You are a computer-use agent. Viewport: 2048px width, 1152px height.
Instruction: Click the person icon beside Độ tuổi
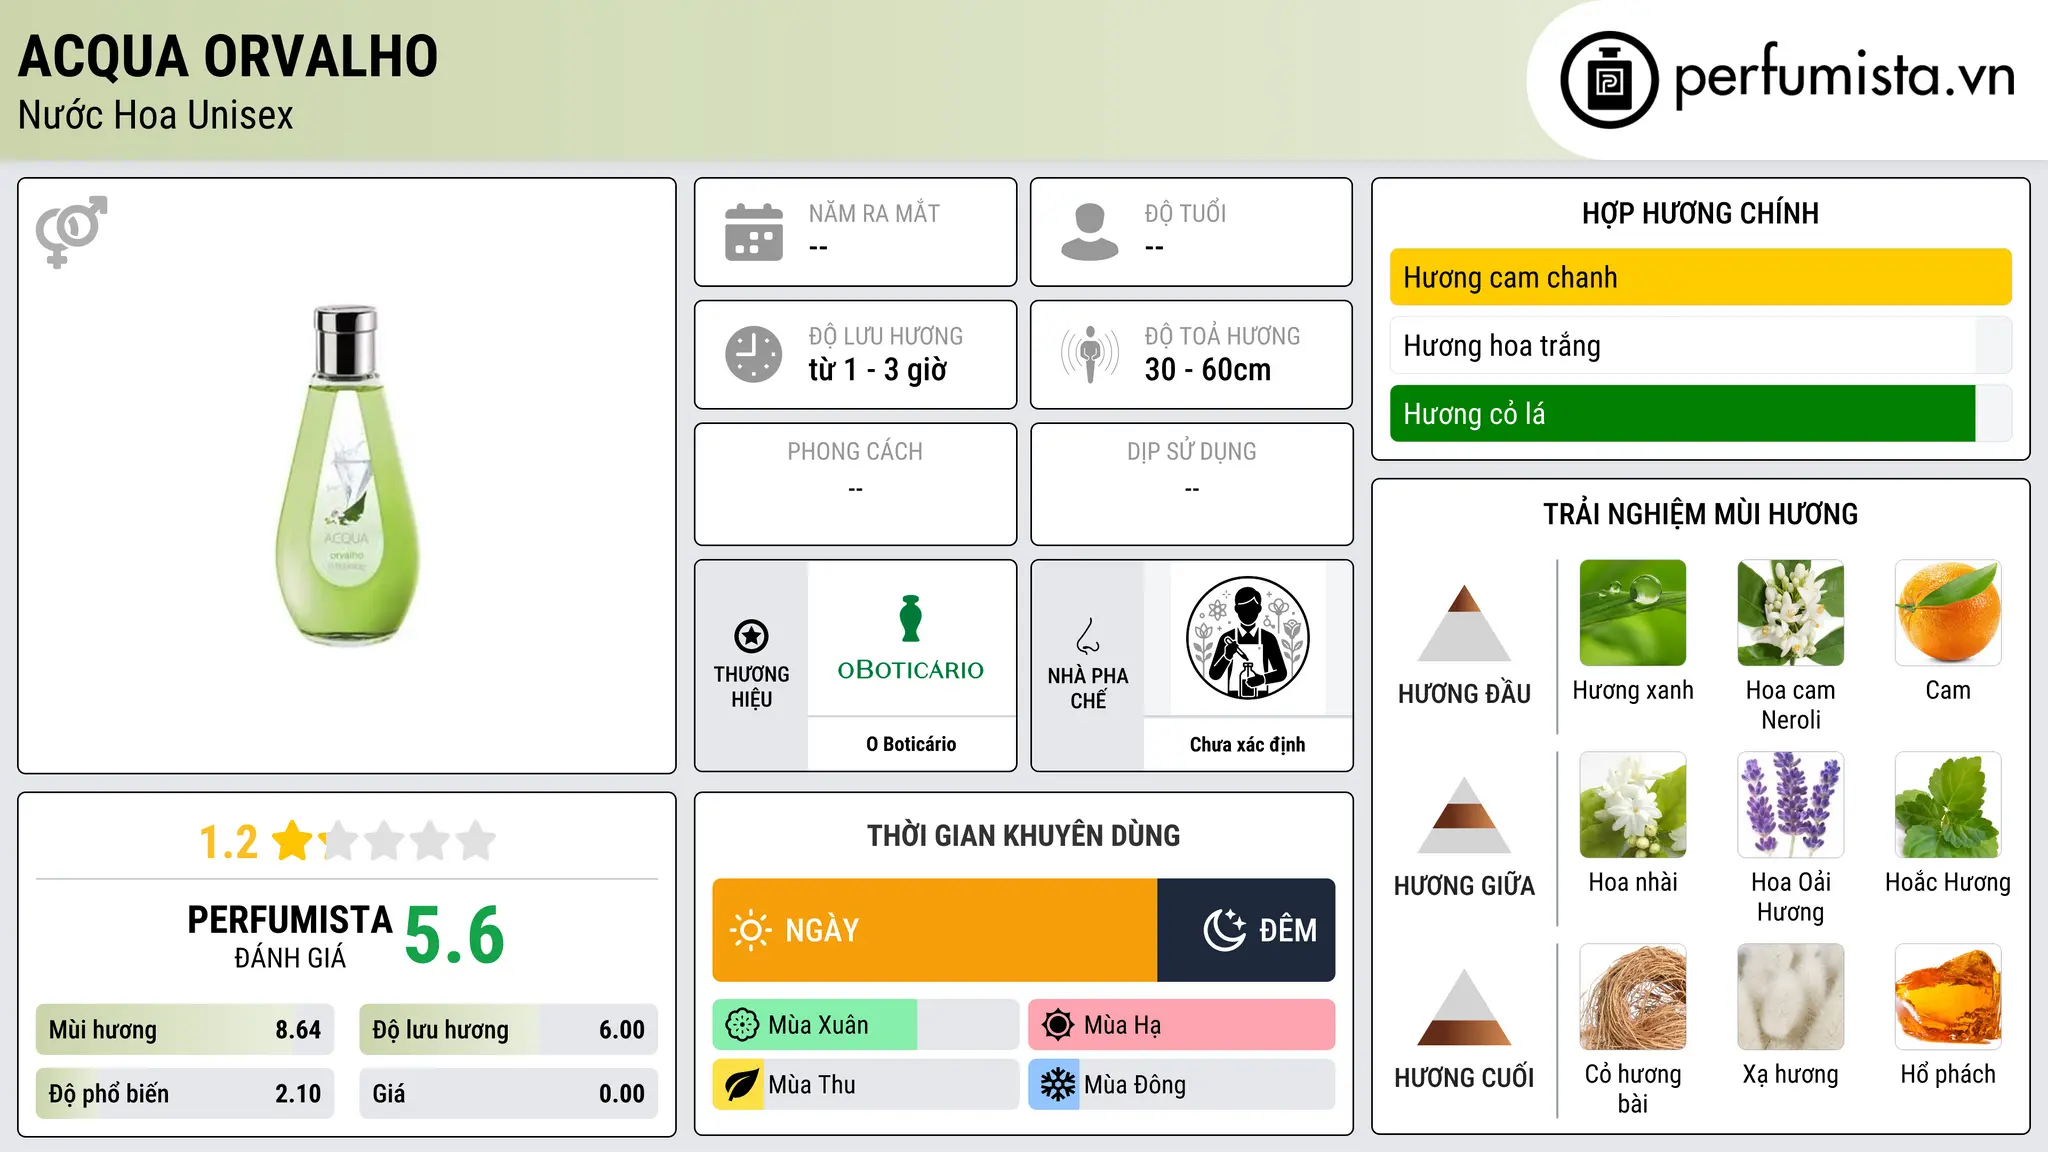pos(1090,232)
